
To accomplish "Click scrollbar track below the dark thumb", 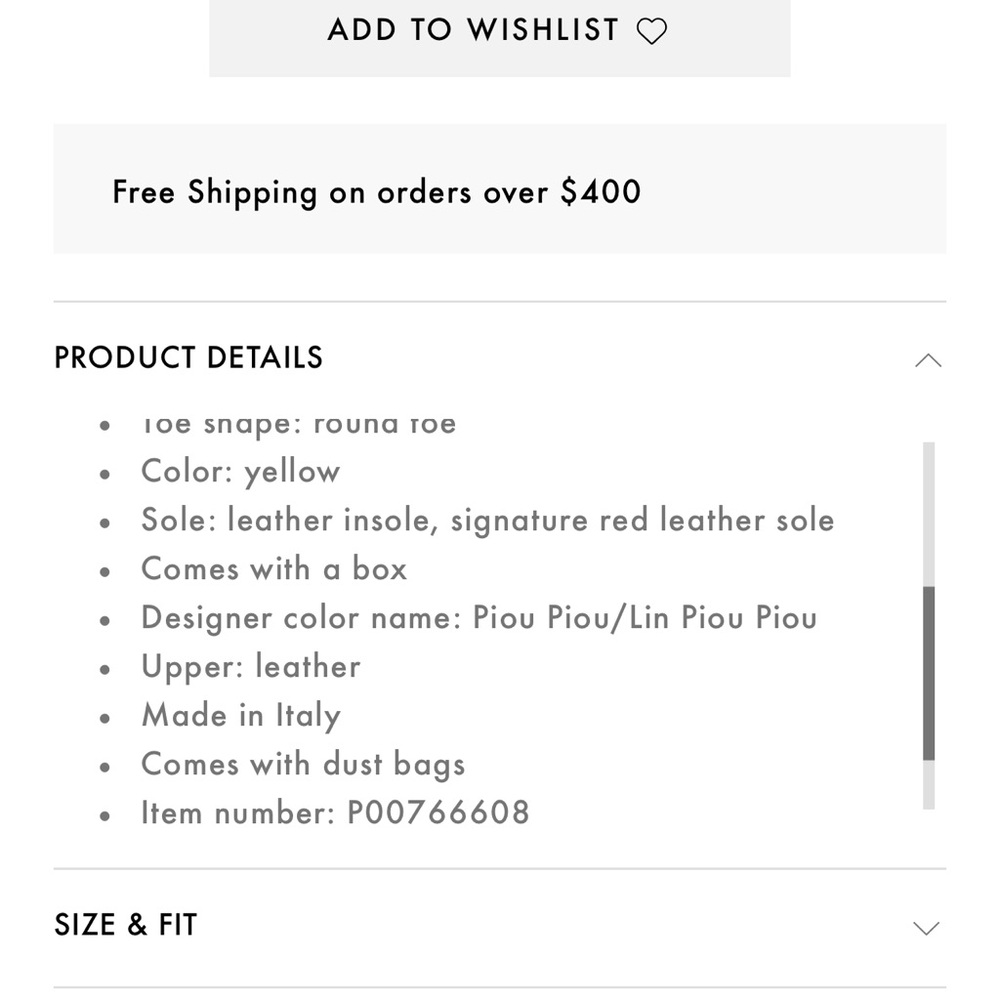I will click(929, 784).
